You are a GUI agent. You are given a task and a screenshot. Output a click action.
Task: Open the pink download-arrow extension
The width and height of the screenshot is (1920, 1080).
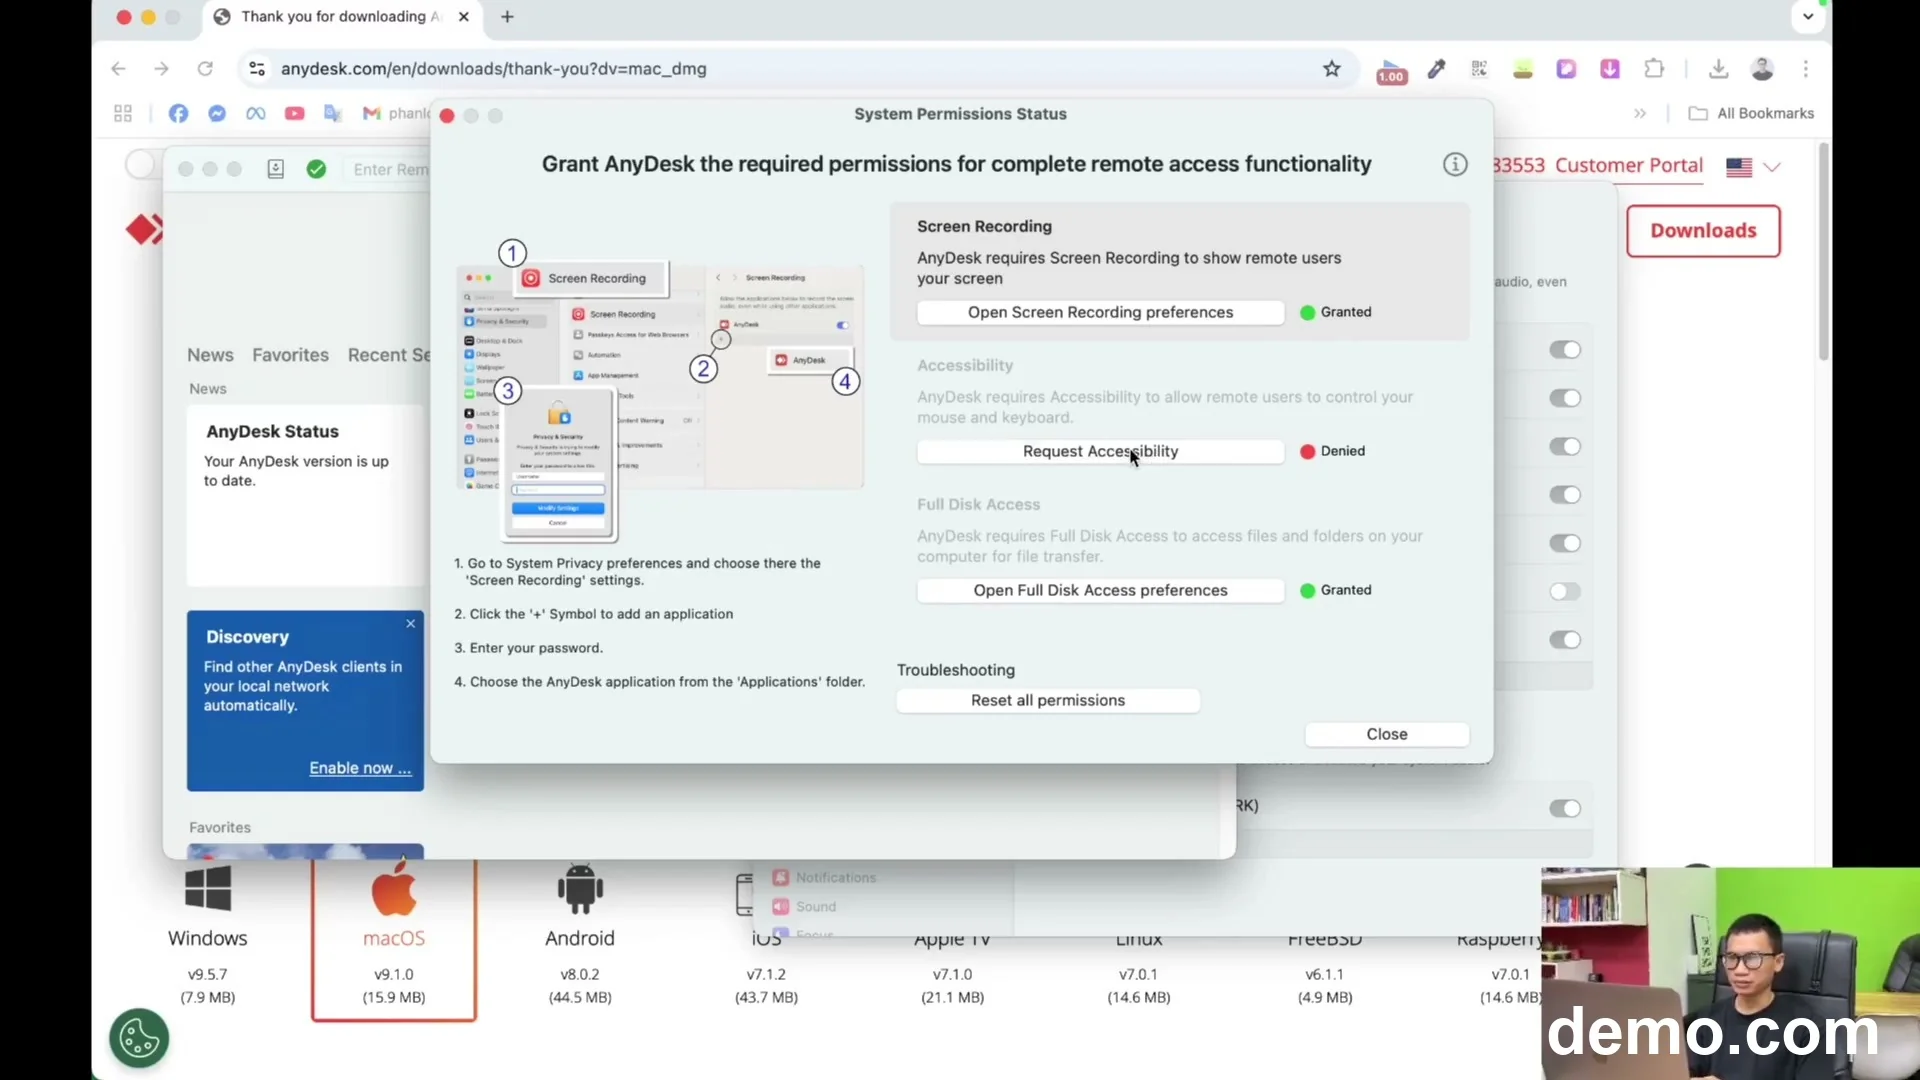click(x=1610, y=69)
